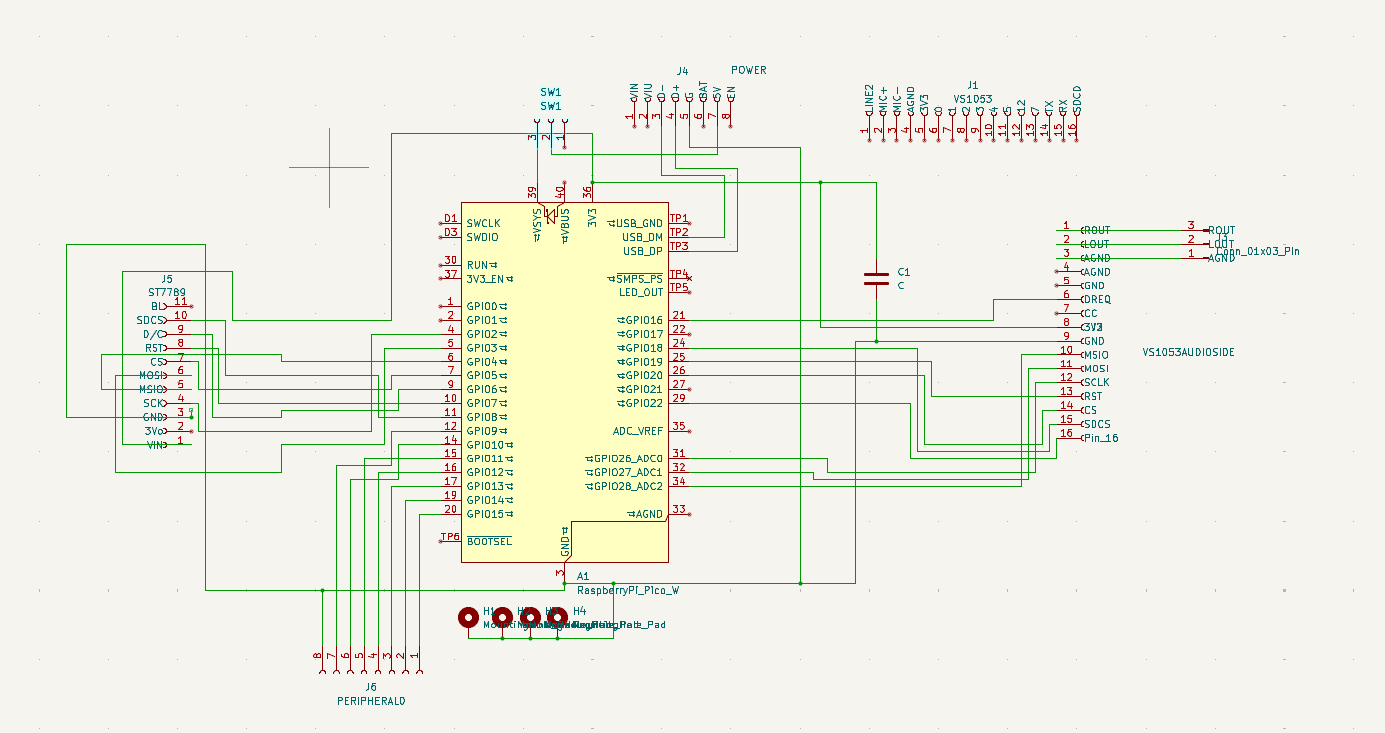
Task: Select the C1 capacitor symbol
Action: (876, 278)
